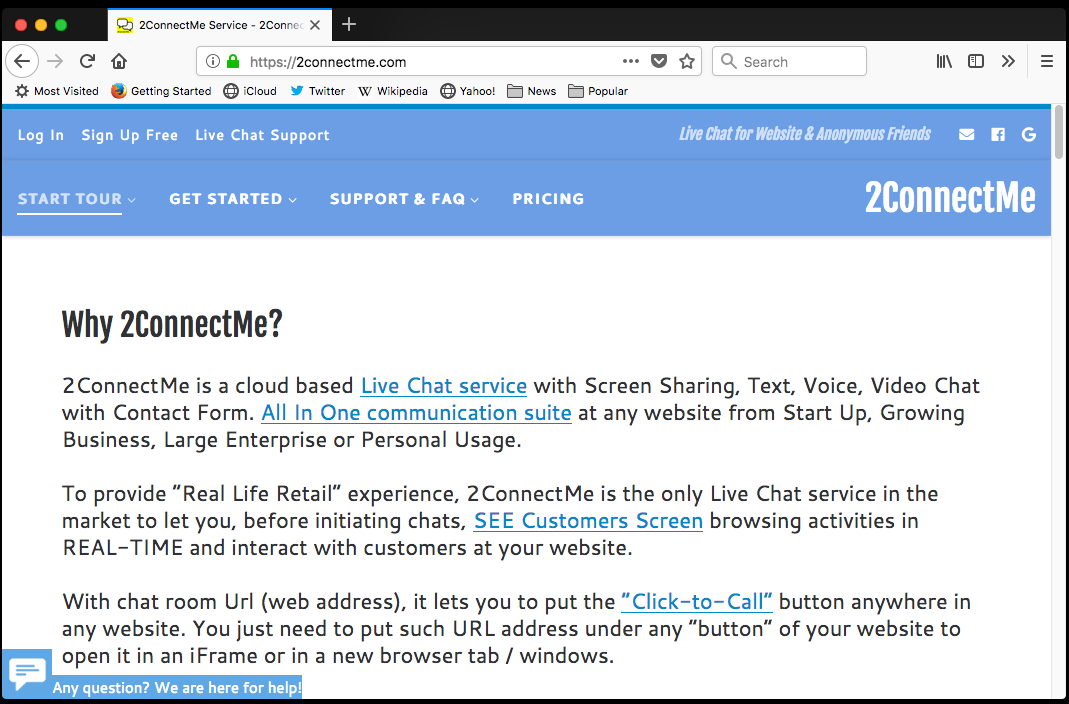1069x704 pixels.
Task: Open the browser home page
Action: 119,61
